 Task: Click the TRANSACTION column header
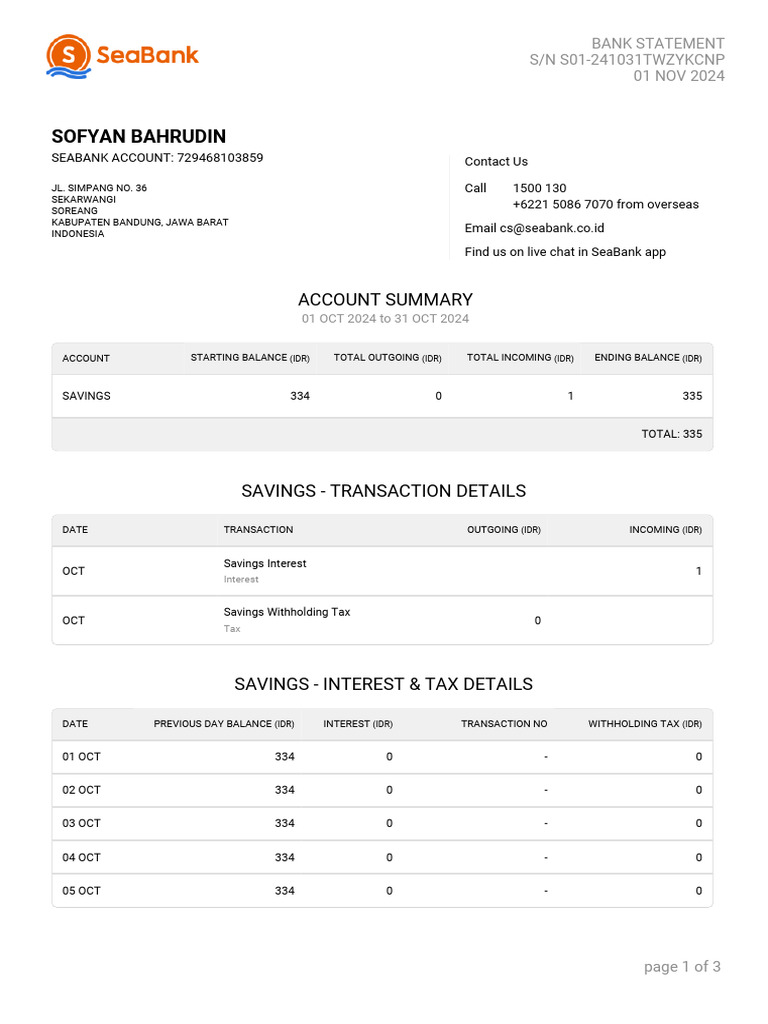(258, 530)
